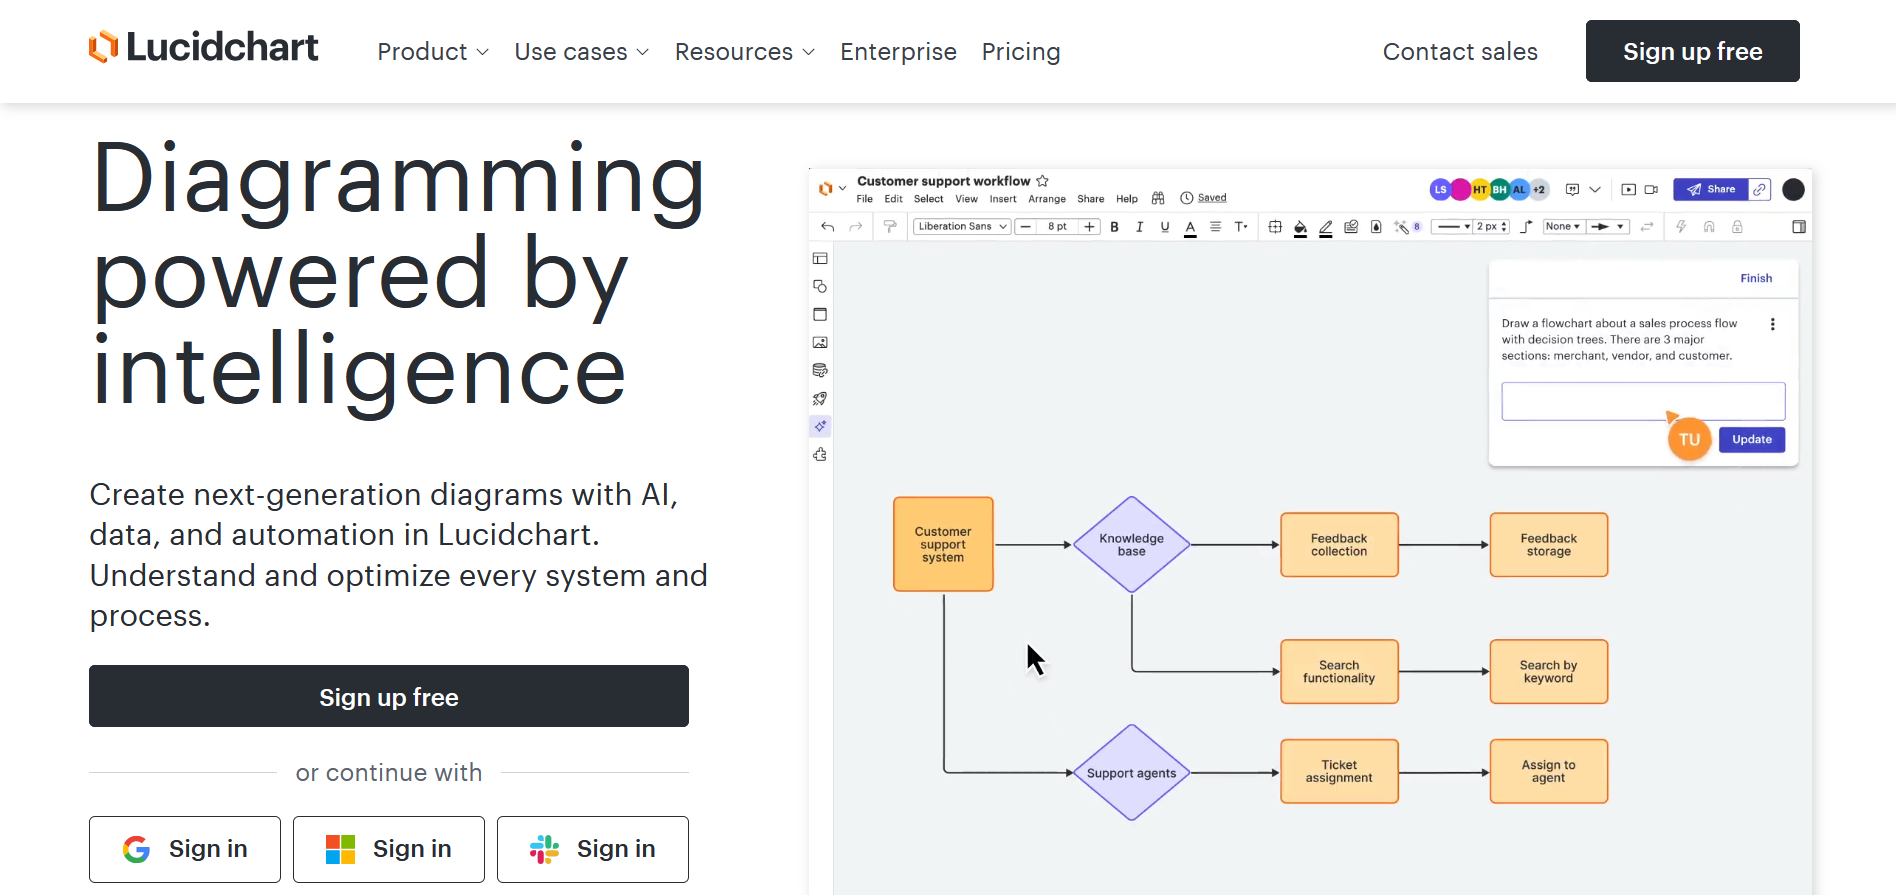
Task: Open the shapes library sidebar icon
Action: click(820, 286)
